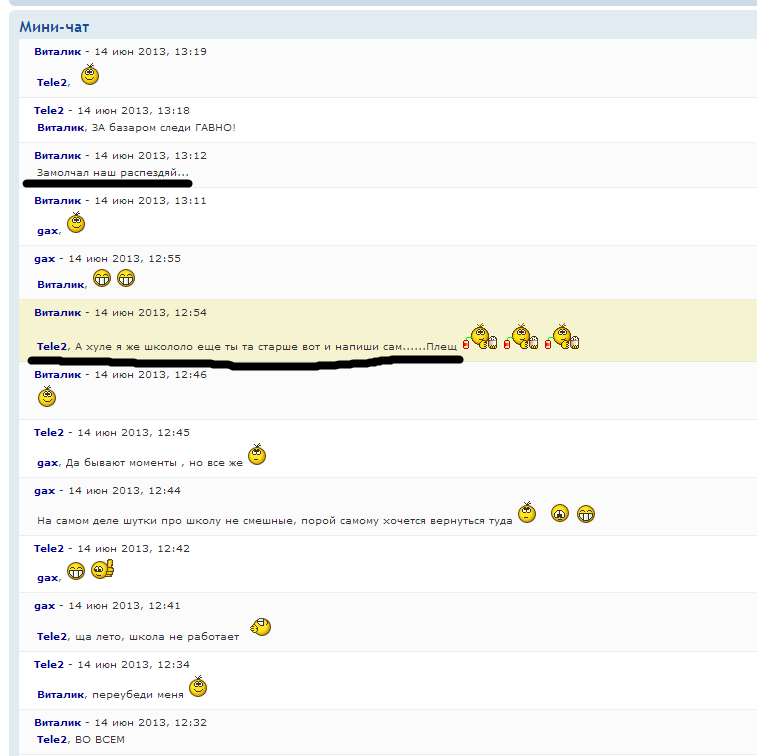Open author Tele2's profile from the 12:34 post

coord(49,664)
